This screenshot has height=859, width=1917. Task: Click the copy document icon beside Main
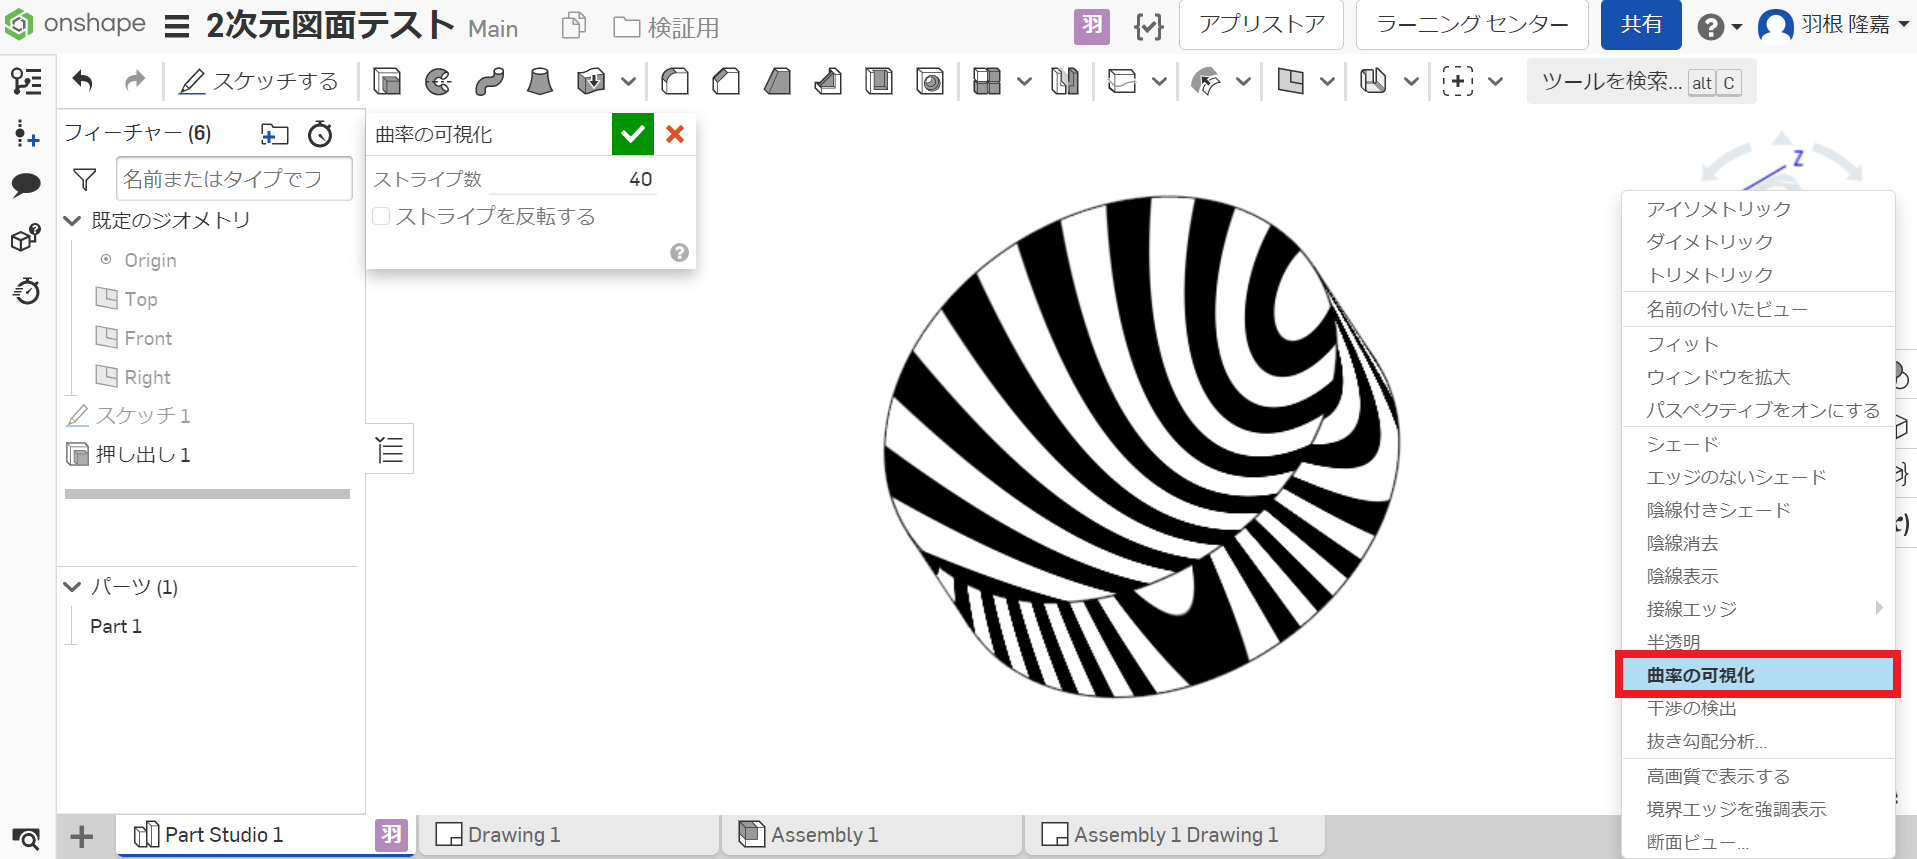tap(574, 25)
